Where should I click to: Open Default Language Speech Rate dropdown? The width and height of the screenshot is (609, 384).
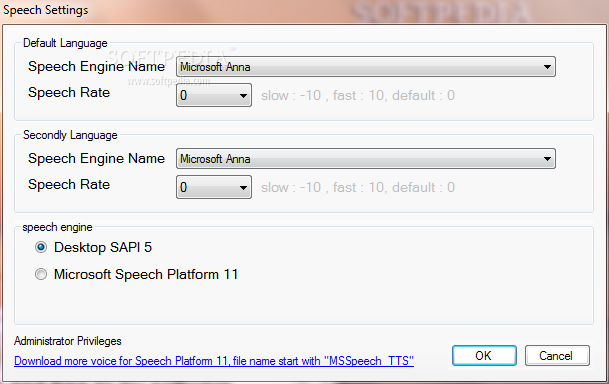pos(214,95)
